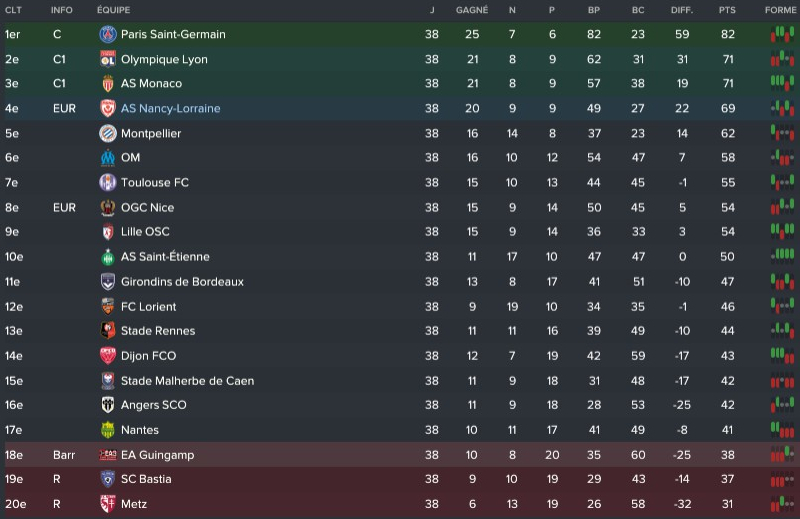Click the OM club badge
Screen dimensions: 800x519
click(x=108, y=158)
